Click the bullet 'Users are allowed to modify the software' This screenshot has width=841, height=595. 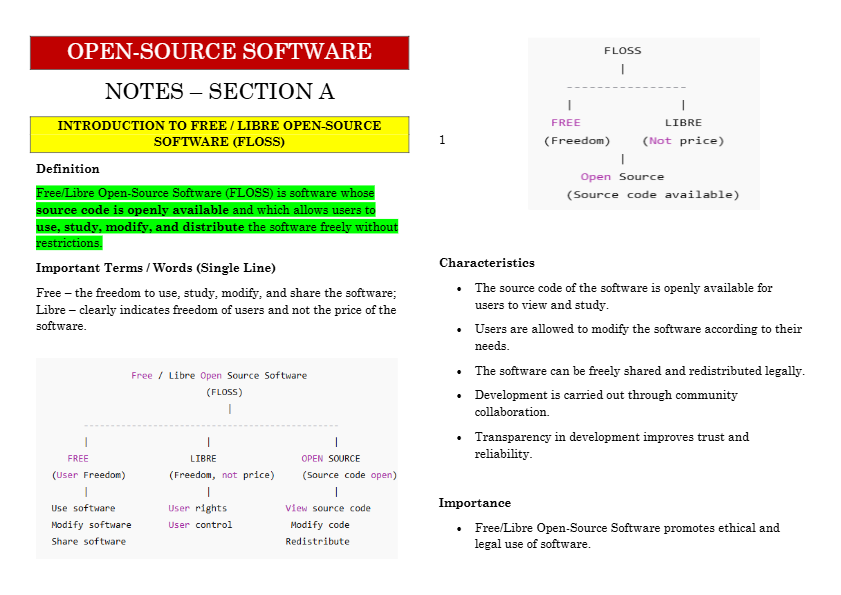pyautogui.click(x=638, y=337)
